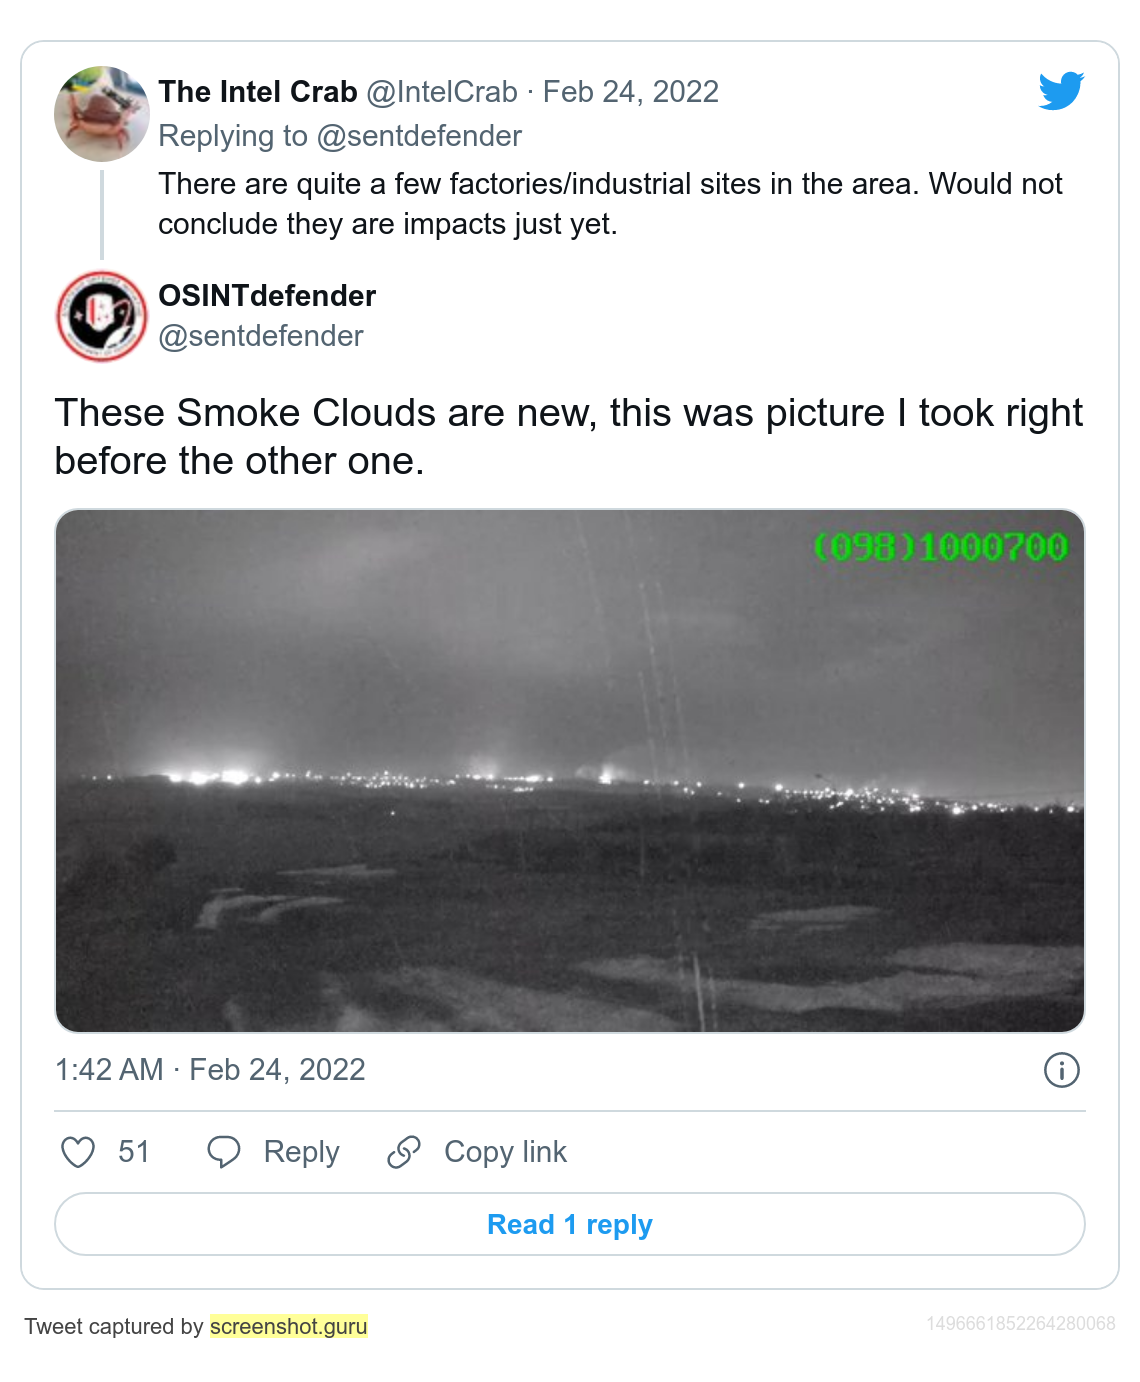
Task: Click @sentdefender mention in reply line
Action: 419,136
